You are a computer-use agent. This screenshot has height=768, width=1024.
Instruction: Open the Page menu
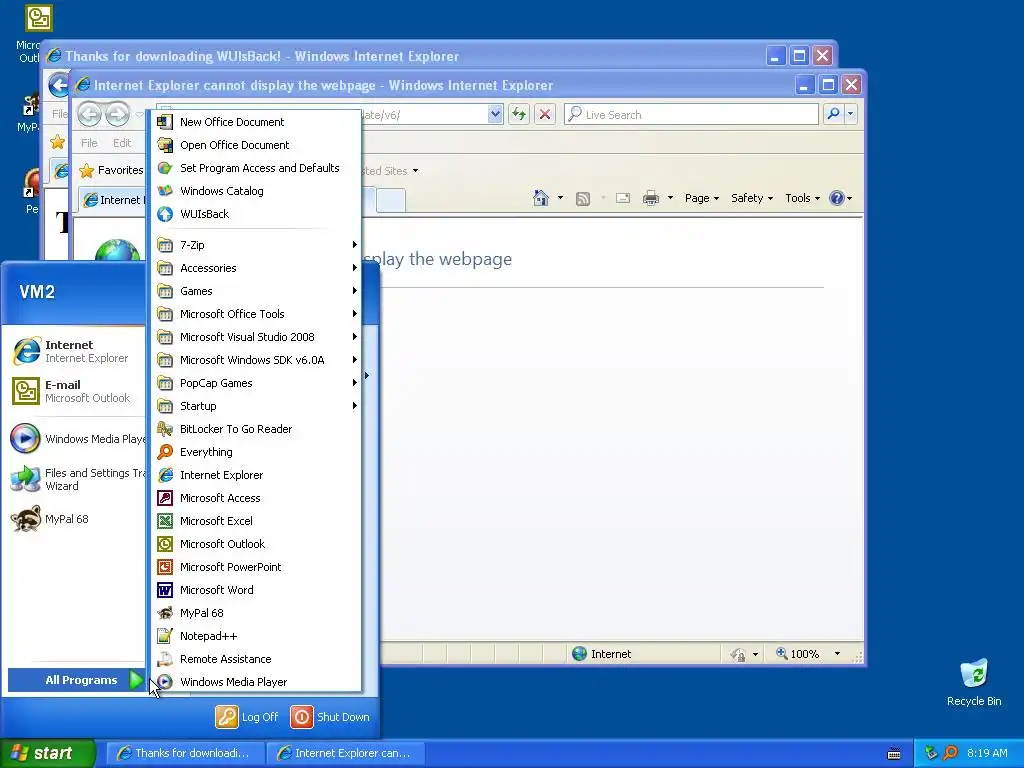(701, 198)
